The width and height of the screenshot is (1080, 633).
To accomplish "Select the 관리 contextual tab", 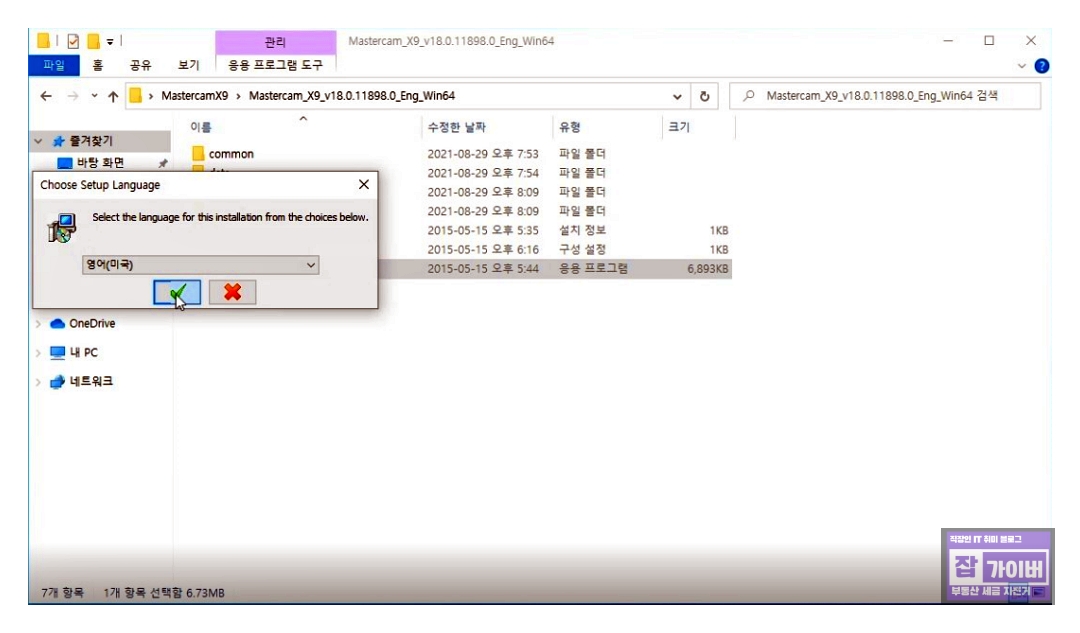I will (276, 42).
